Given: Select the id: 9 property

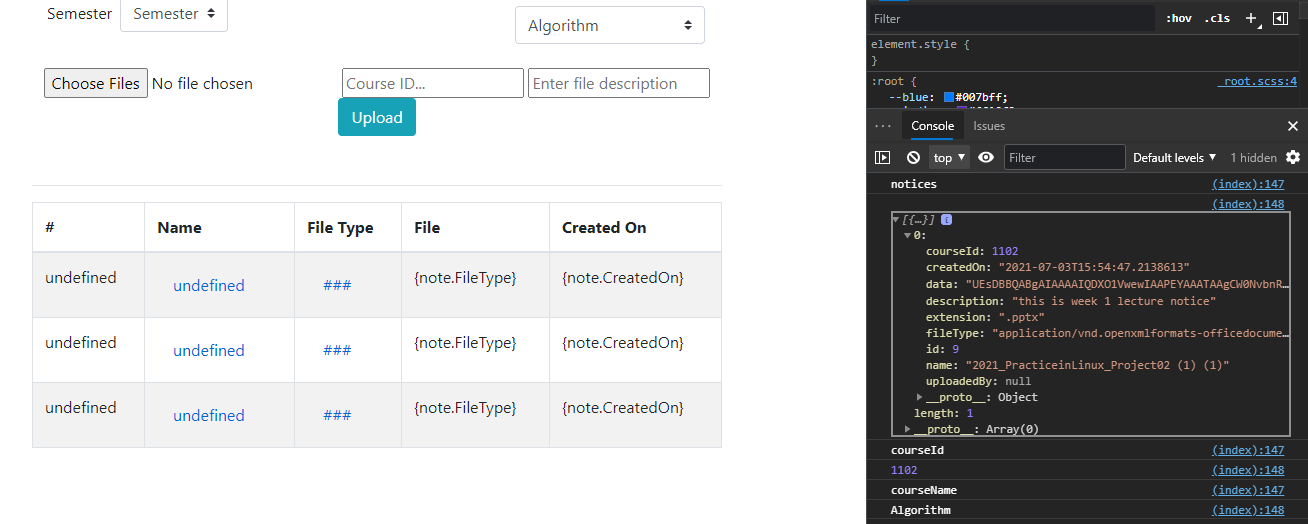Looking at the screenshot, I should pyautogui.click(x=942, y=349).
